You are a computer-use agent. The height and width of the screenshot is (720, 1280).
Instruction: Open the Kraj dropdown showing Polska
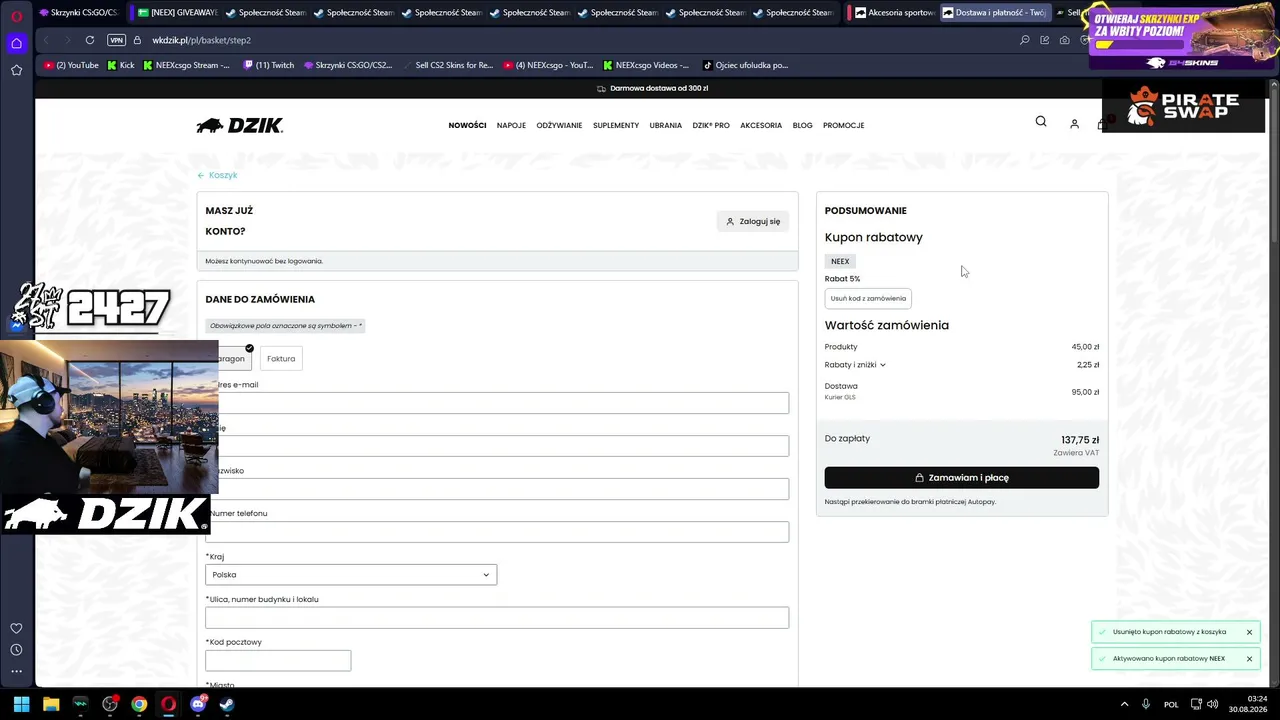coord(351,575)
